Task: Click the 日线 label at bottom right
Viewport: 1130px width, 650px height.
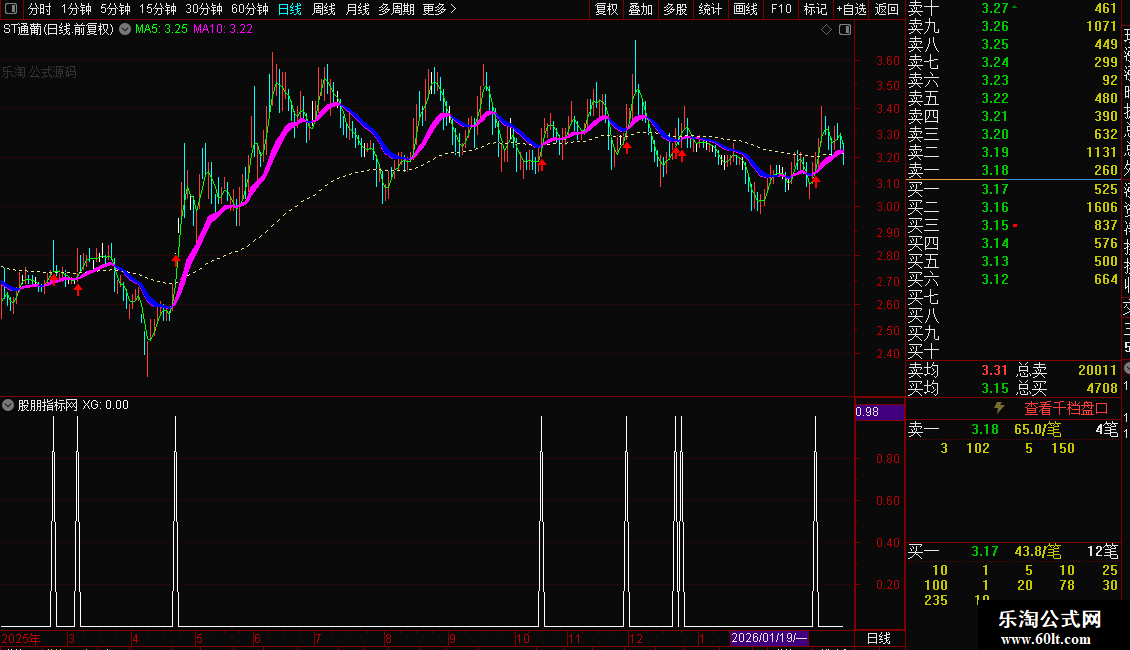Action: (x=878, y=638)
